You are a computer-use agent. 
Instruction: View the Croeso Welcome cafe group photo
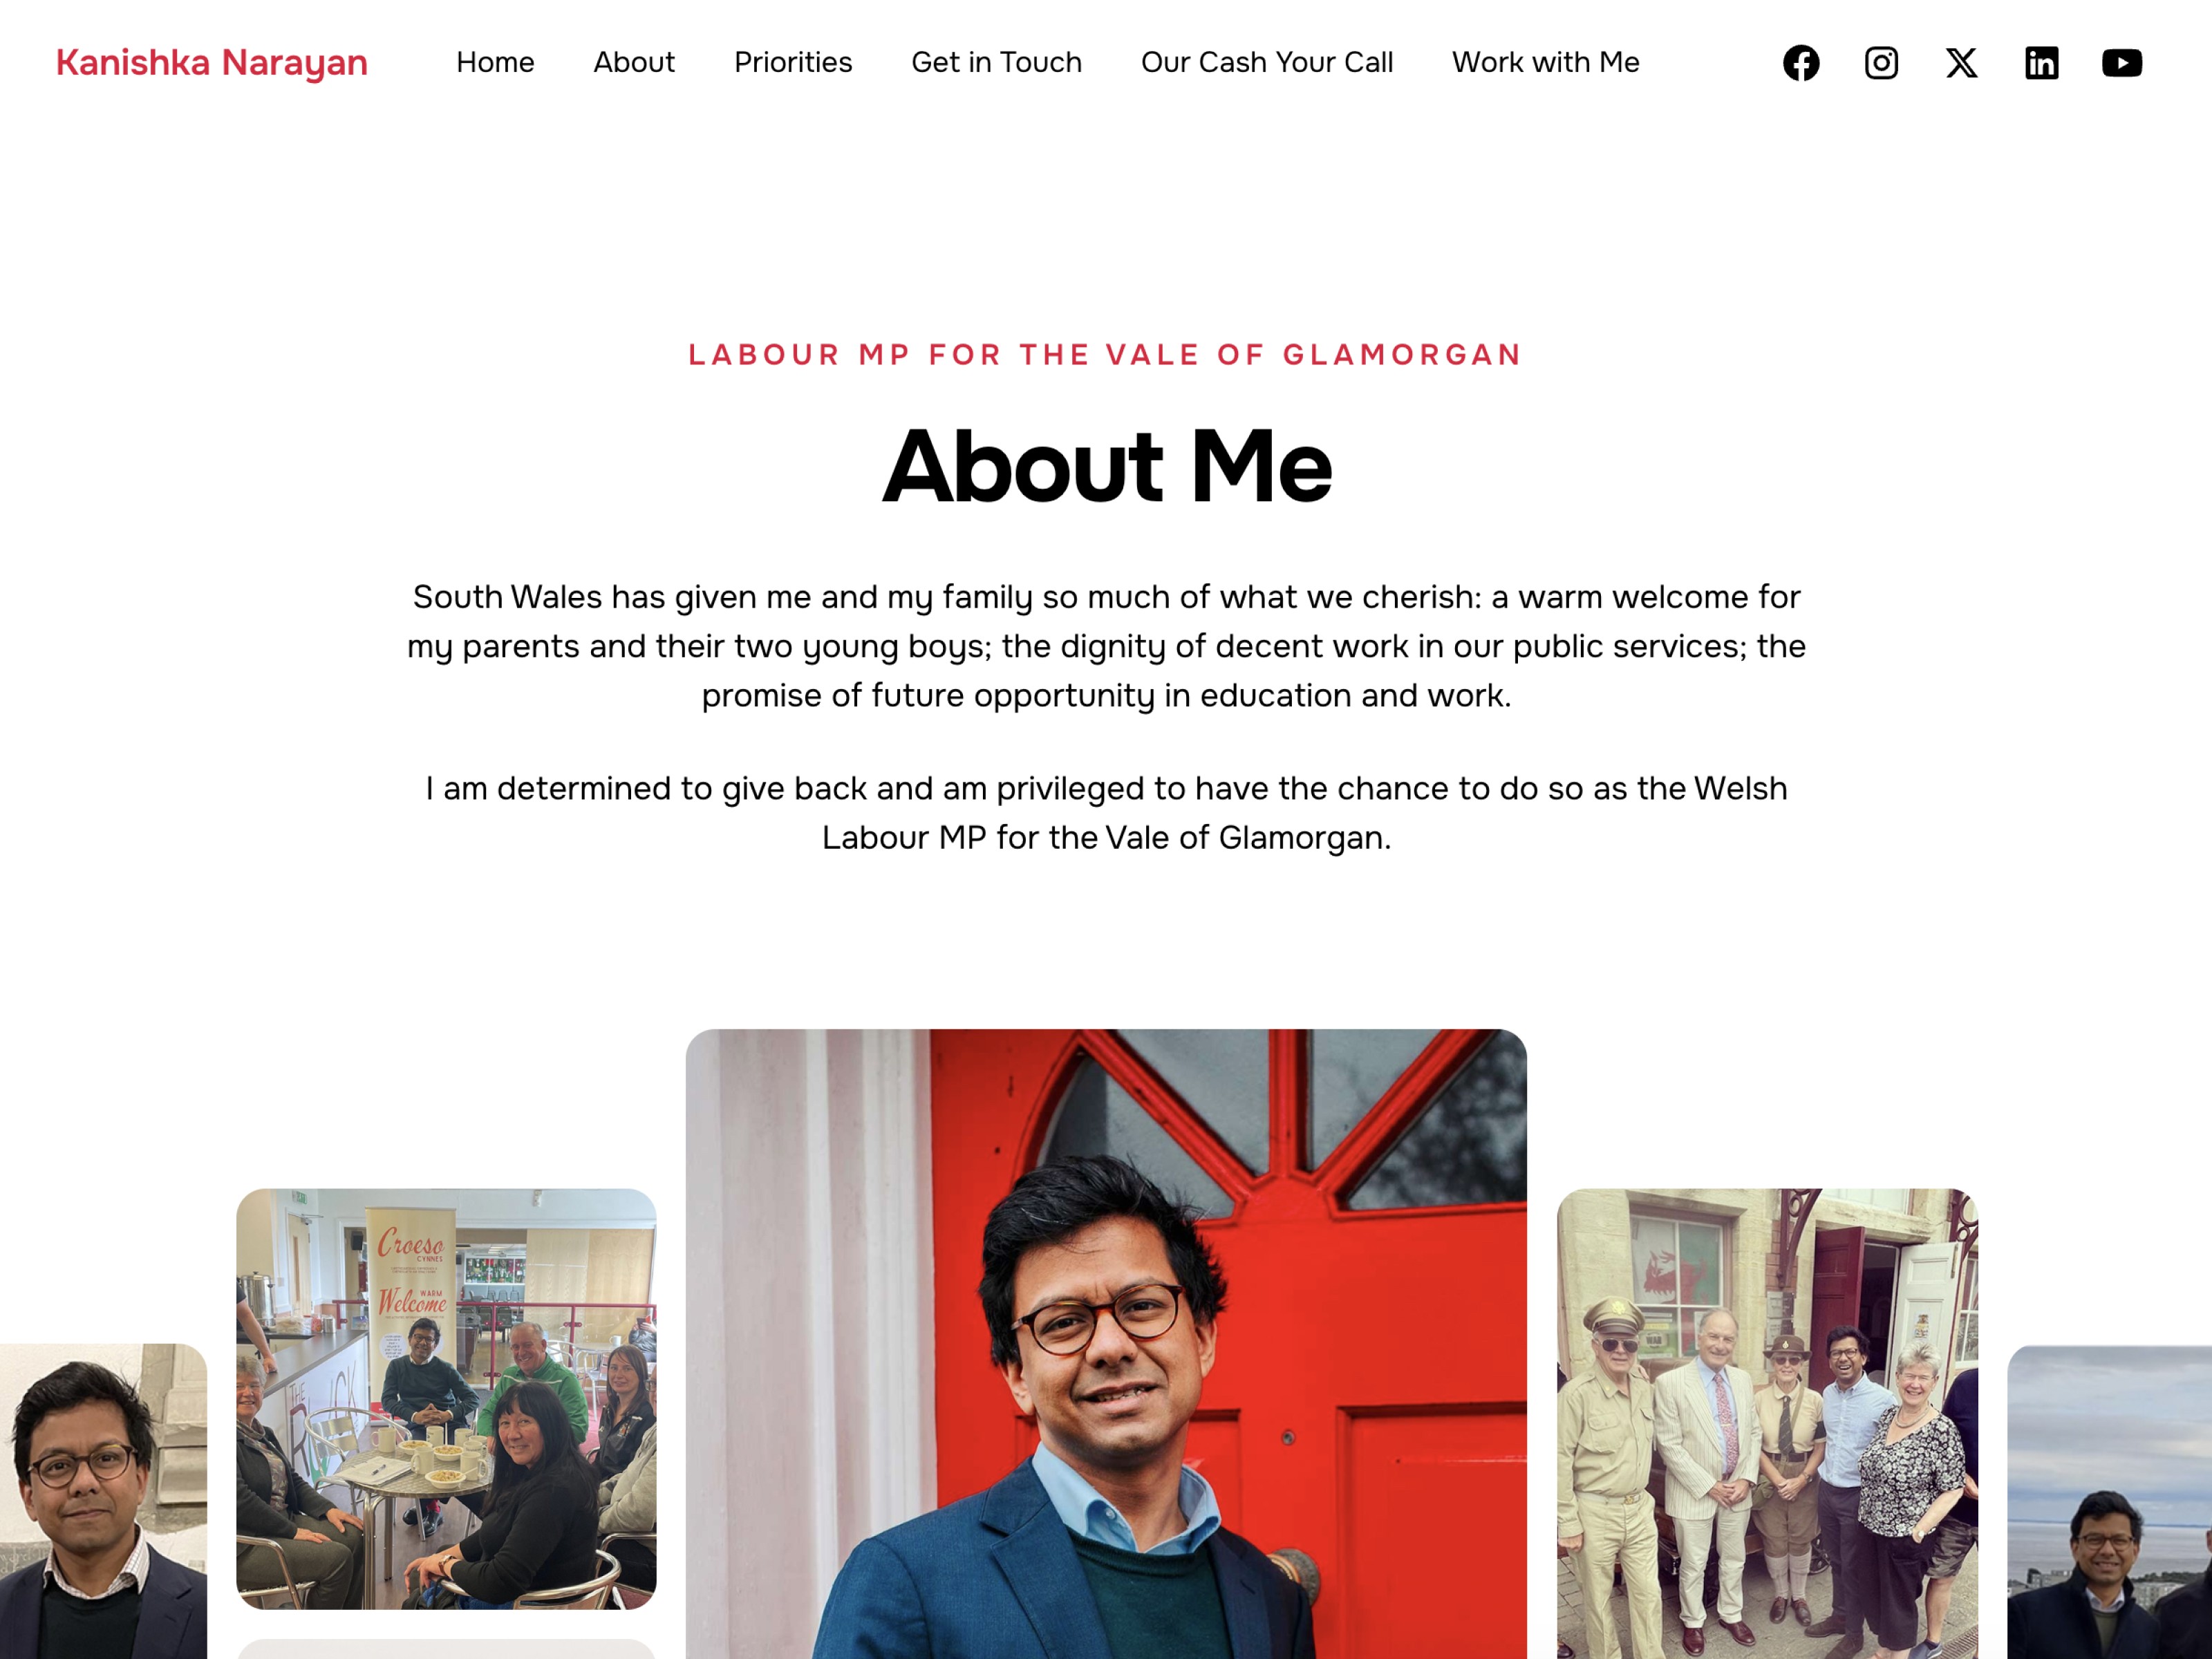pos(446,1398)
